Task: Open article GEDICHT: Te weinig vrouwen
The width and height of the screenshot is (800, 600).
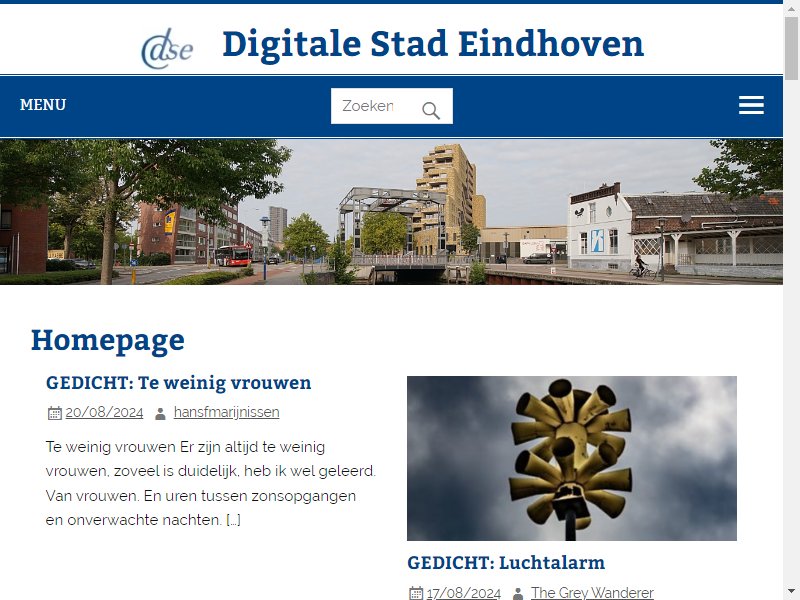Action: click(x=179, y=383)
